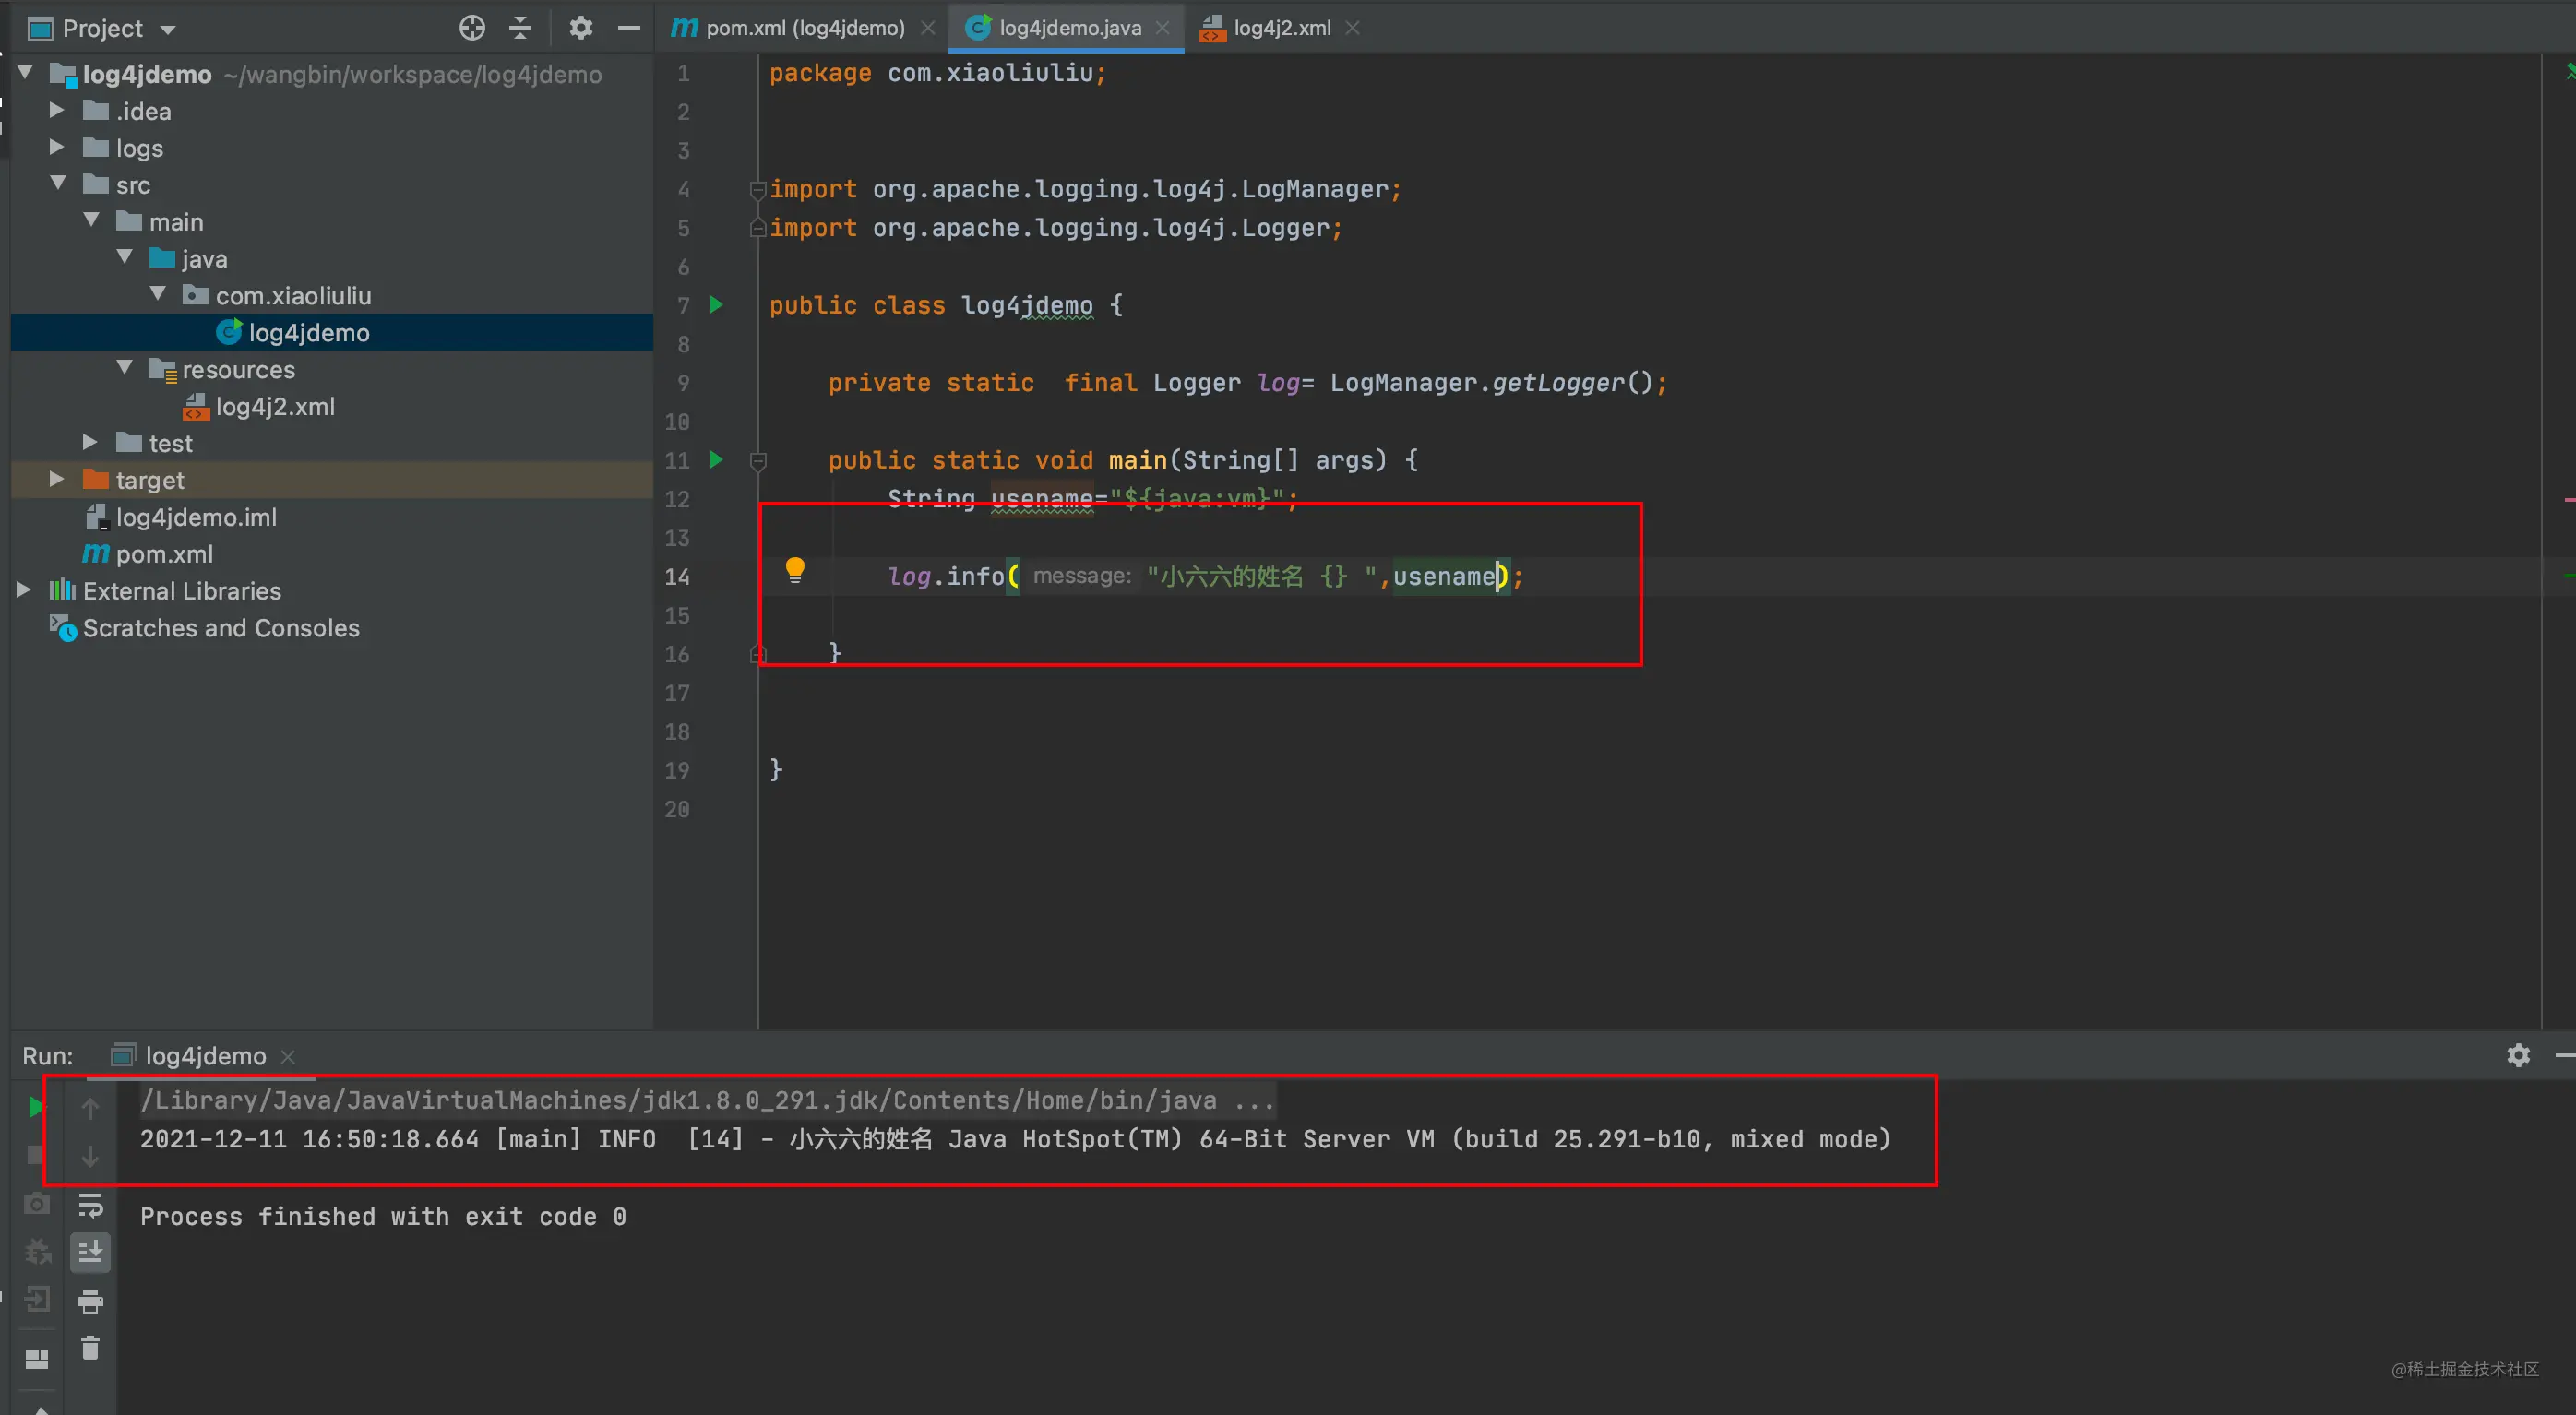Open the Project panel settings gear
This screenshot has height=1415, width=2576.
coord(580,28)
